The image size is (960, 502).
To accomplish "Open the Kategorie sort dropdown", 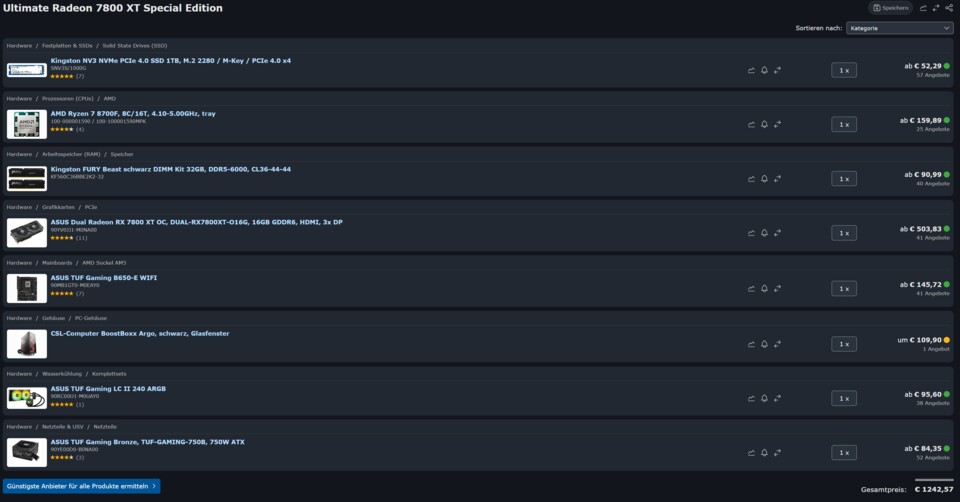I will (898, 28).
